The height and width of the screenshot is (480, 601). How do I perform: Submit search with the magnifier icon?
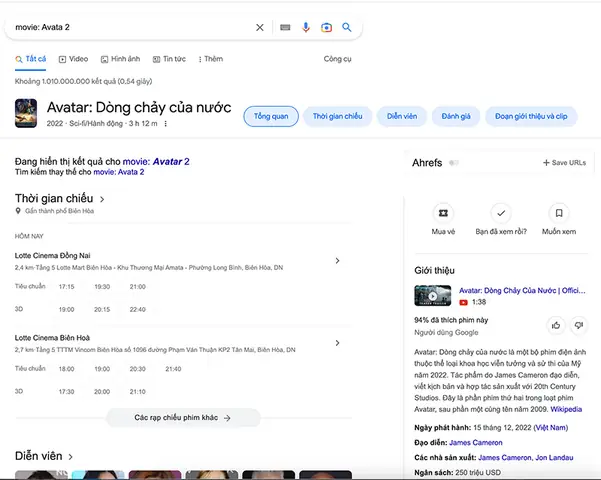tap(346, 27)
